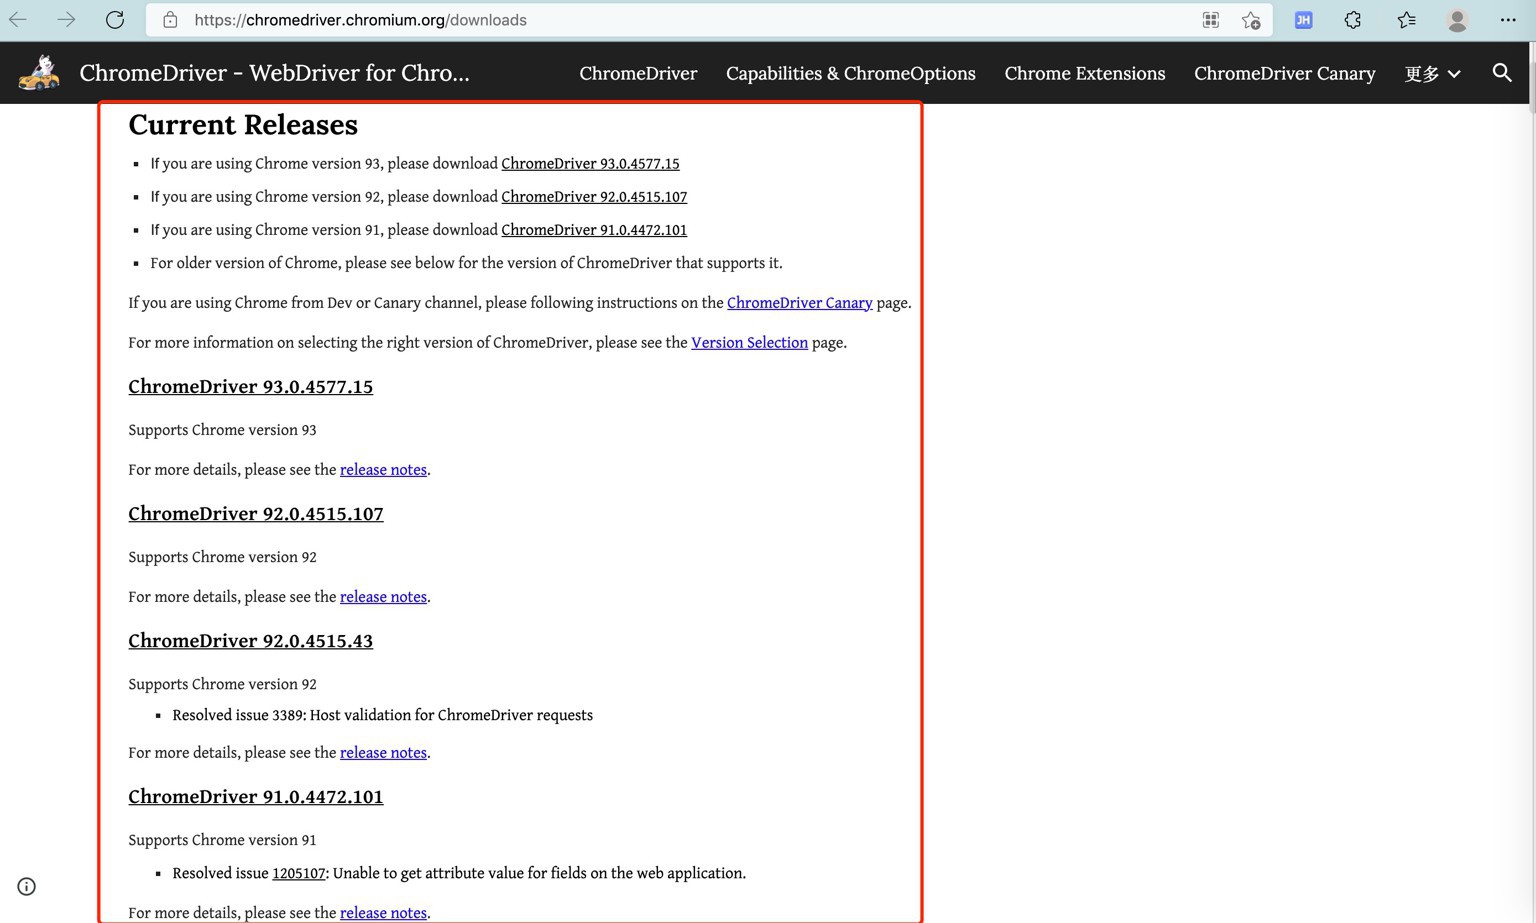Click the info icon at bottom left
This screenshot has height=923, width=1536.
(x=27, y=887)
